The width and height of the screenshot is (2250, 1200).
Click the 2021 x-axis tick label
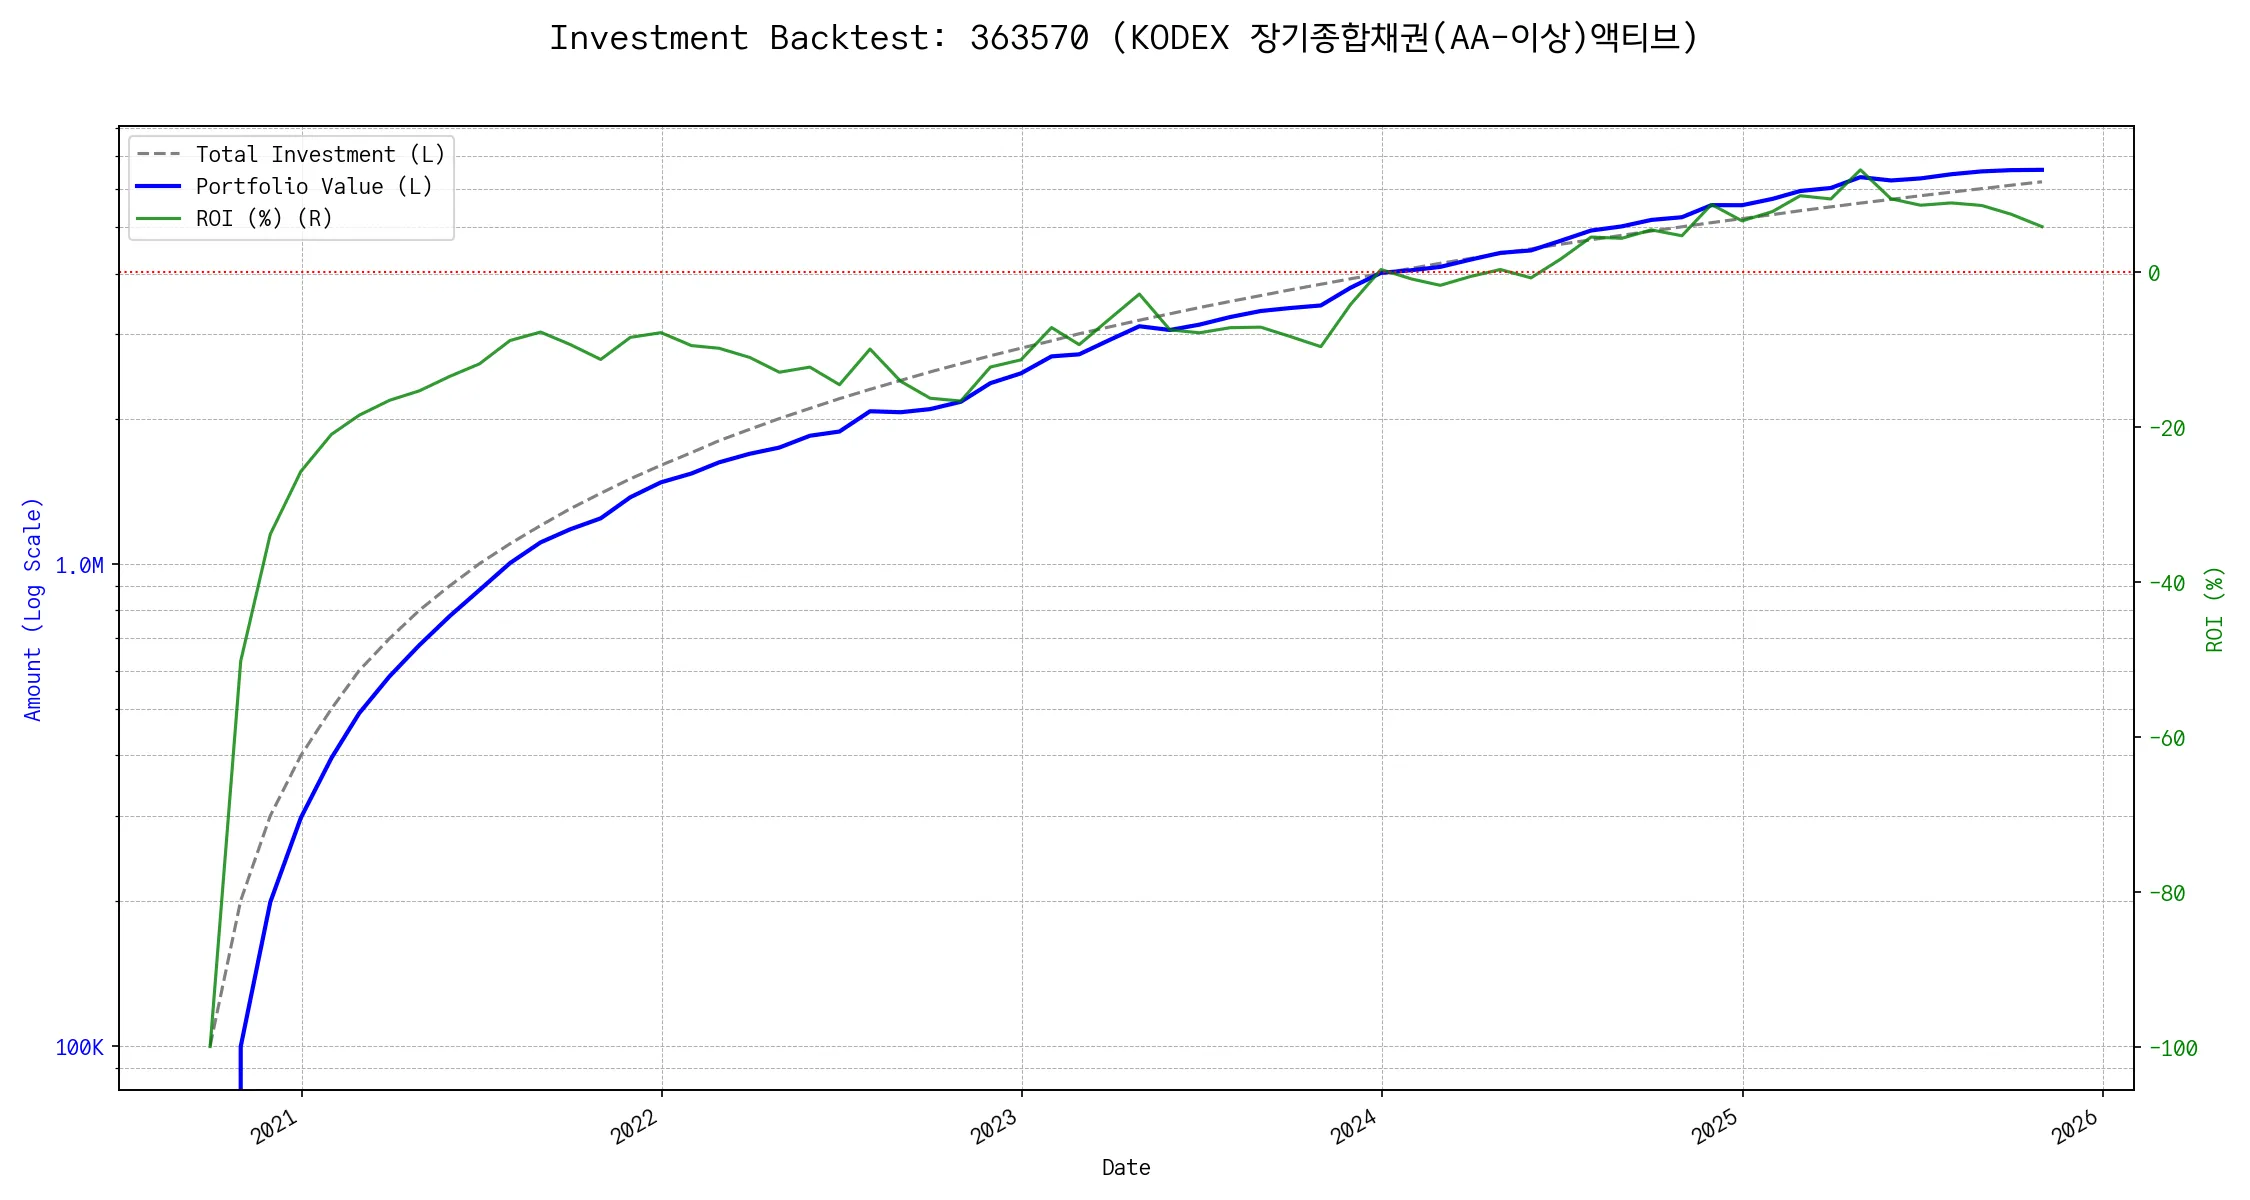(275, 1127)
